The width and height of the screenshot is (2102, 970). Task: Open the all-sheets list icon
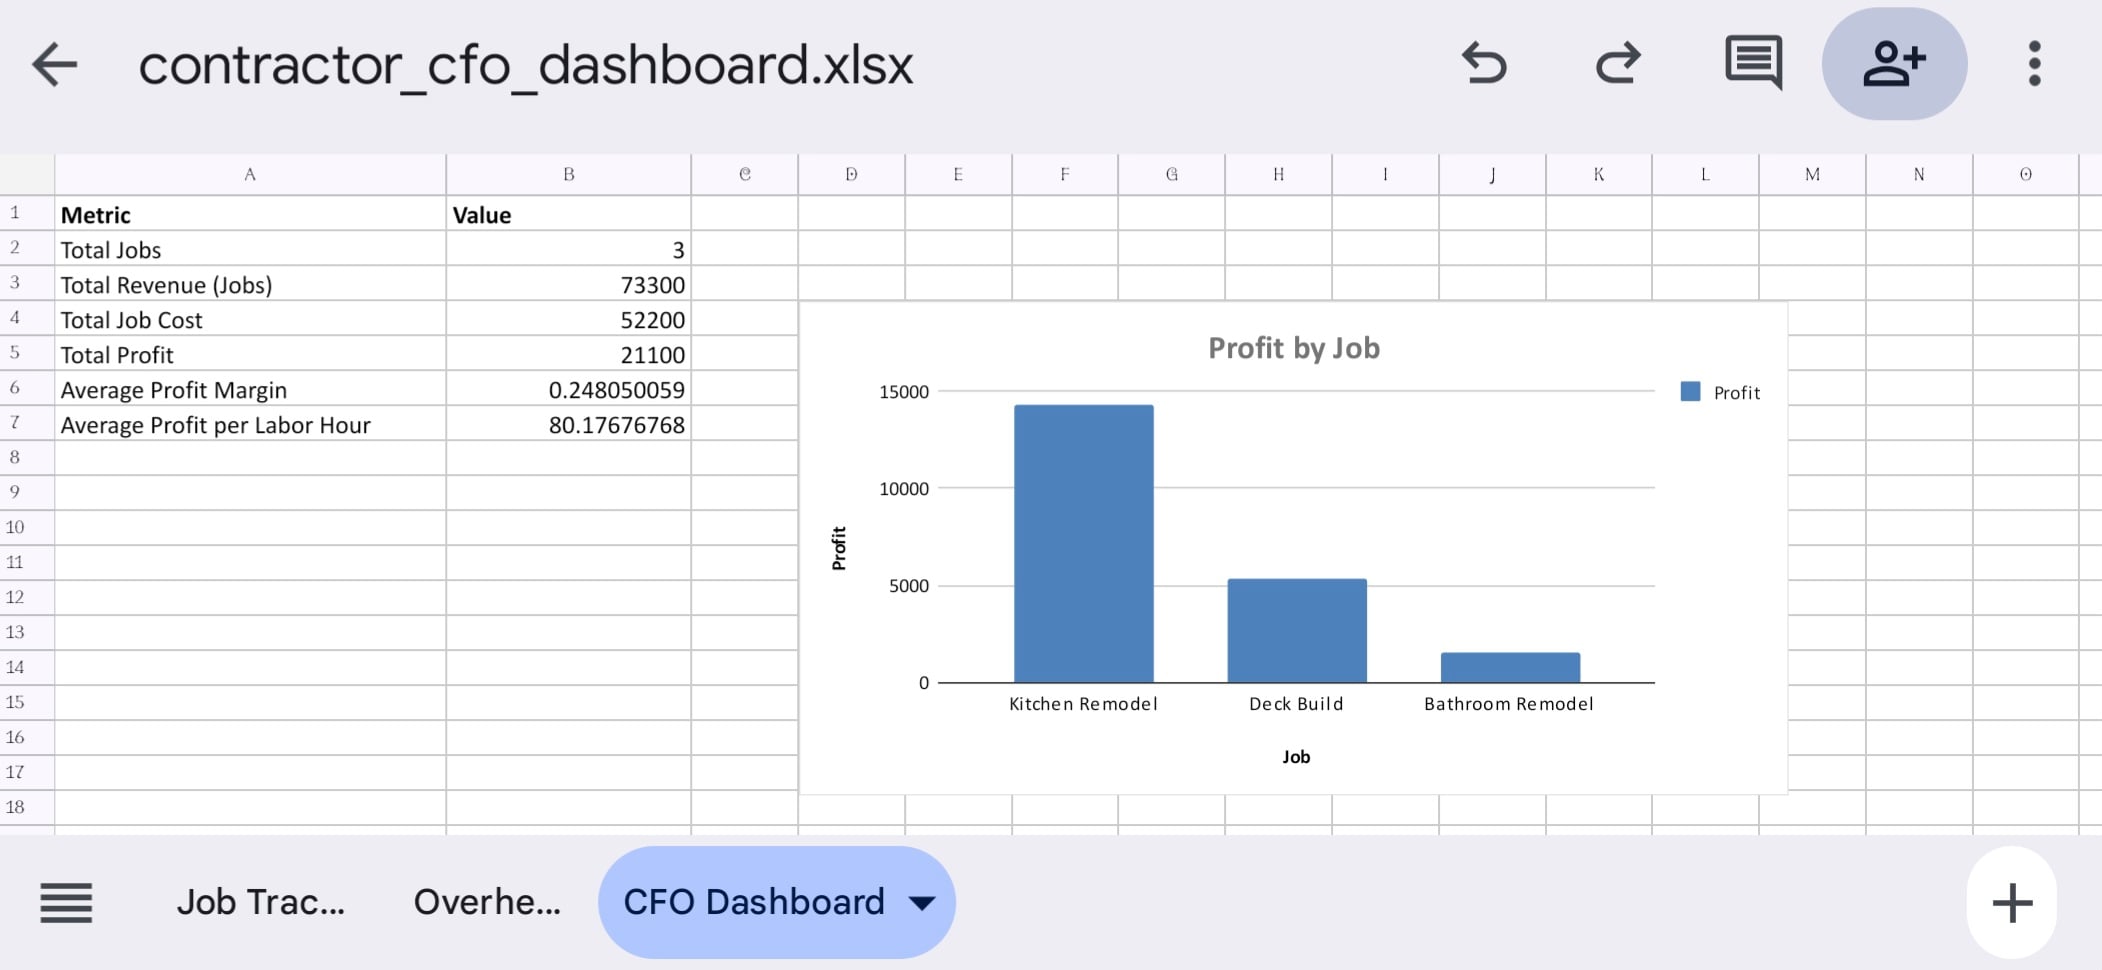point(66,902)
